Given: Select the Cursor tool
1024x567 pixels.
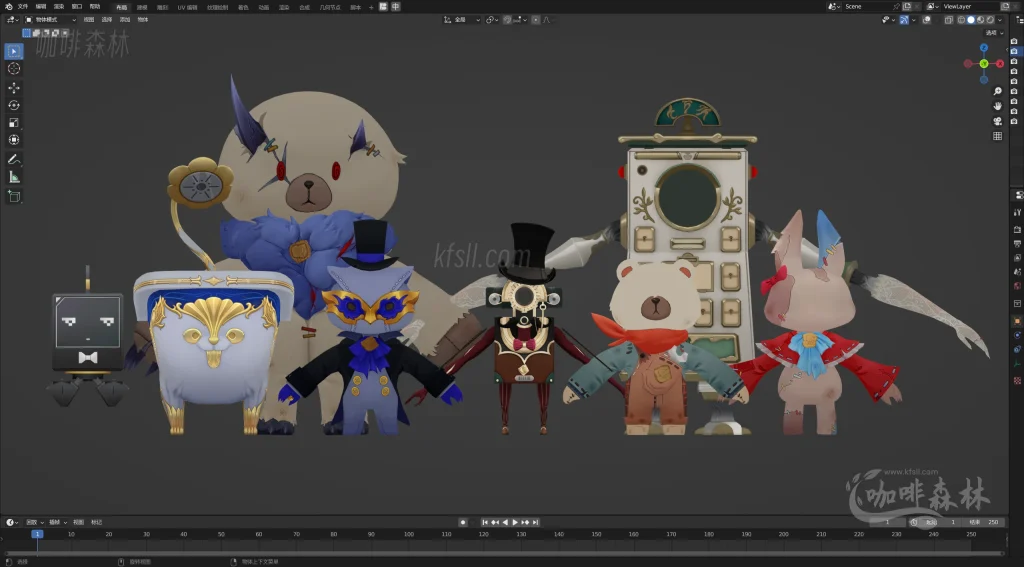Looking at the screenshot, I should pos(14,69).
